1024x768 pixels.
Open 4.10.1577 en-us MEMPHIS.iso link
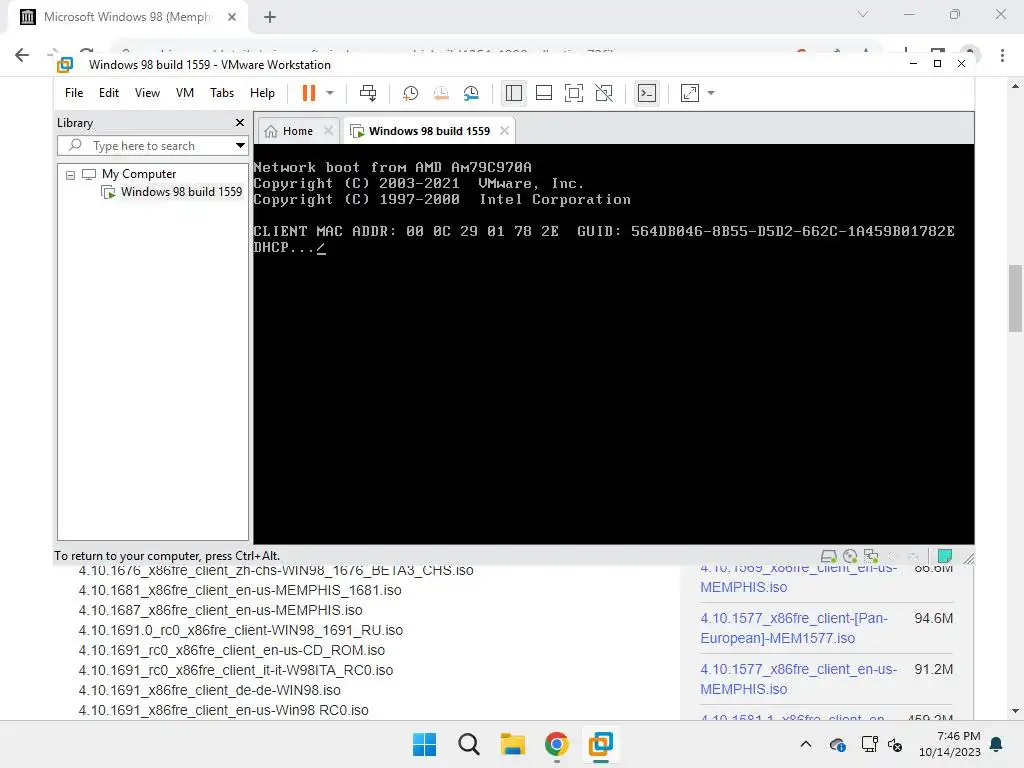click(x=799, y=679)
